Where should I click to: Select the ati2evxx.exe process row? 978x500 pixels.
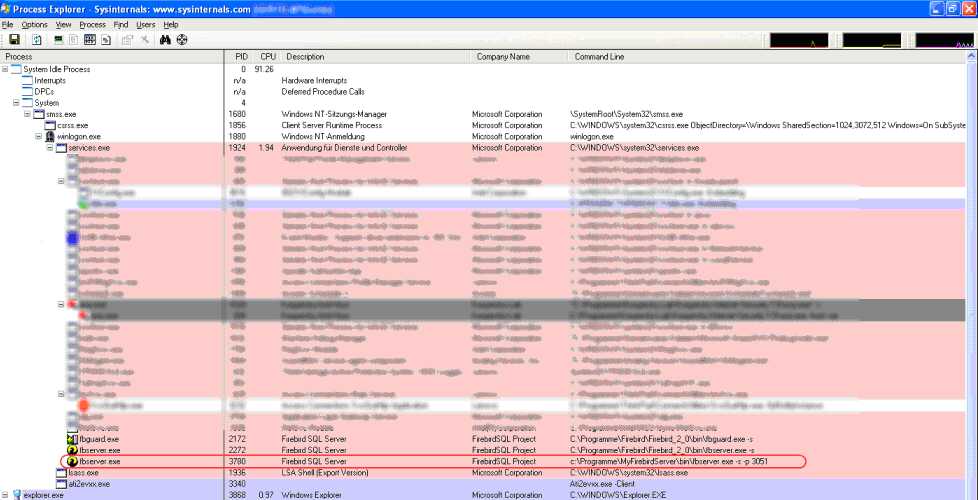click(483, 484)
